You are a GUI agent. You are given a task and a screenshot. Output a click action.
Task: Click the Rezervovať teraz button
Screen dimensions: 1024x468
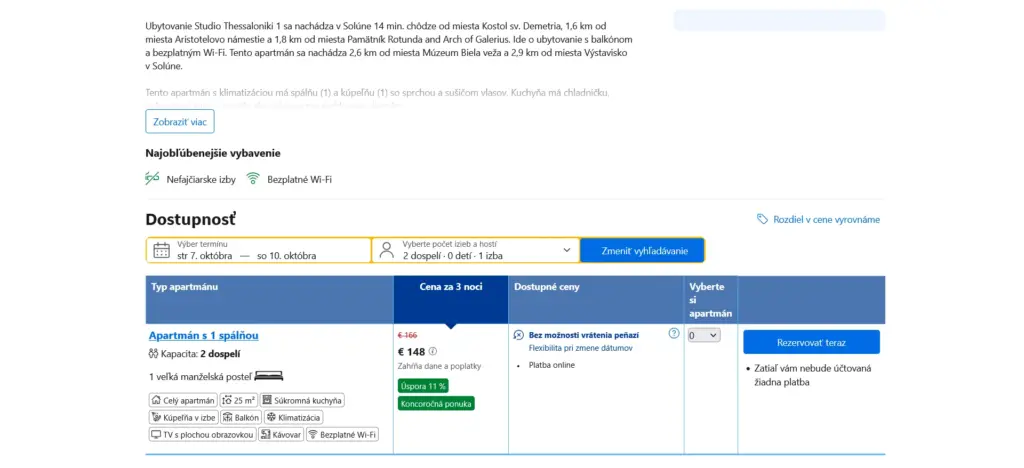[811, 342]
